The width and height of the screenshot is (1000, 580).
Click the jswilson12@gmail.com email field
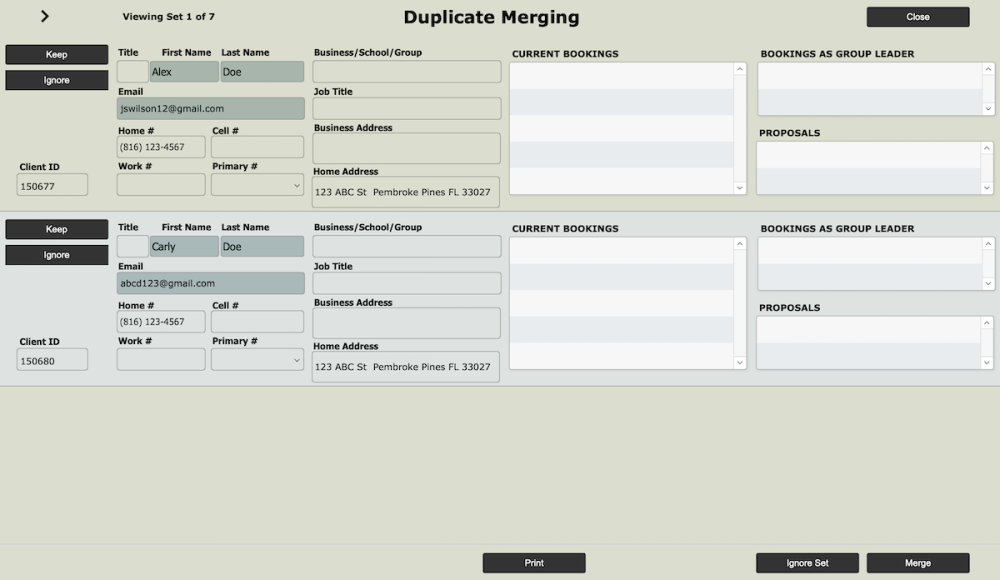click(x=210, y=109)
